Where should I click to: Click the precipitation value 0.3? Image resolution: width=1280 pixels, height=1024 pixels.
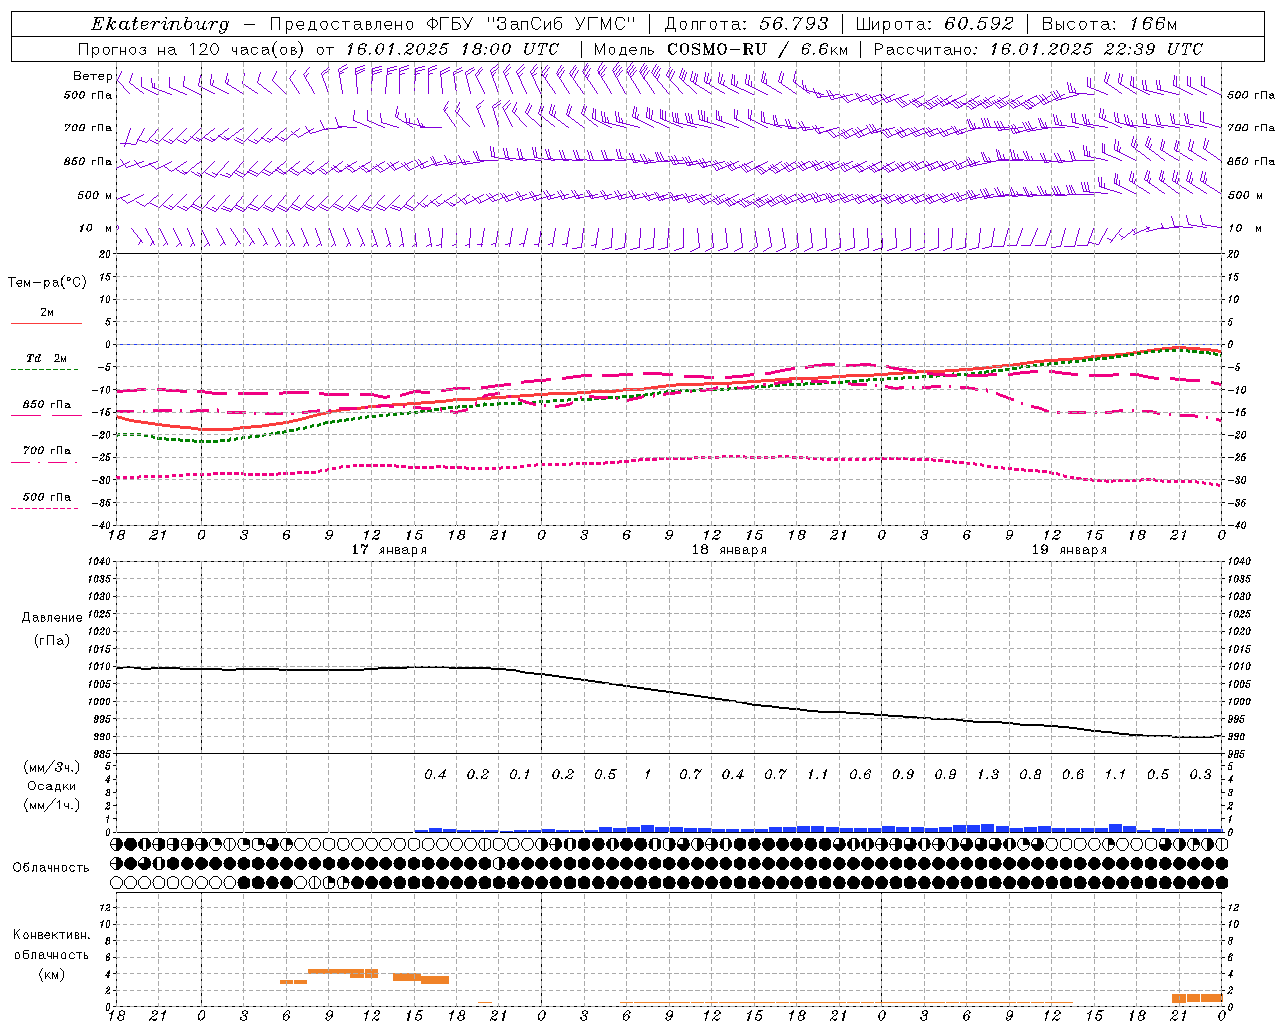[1200, 775]
